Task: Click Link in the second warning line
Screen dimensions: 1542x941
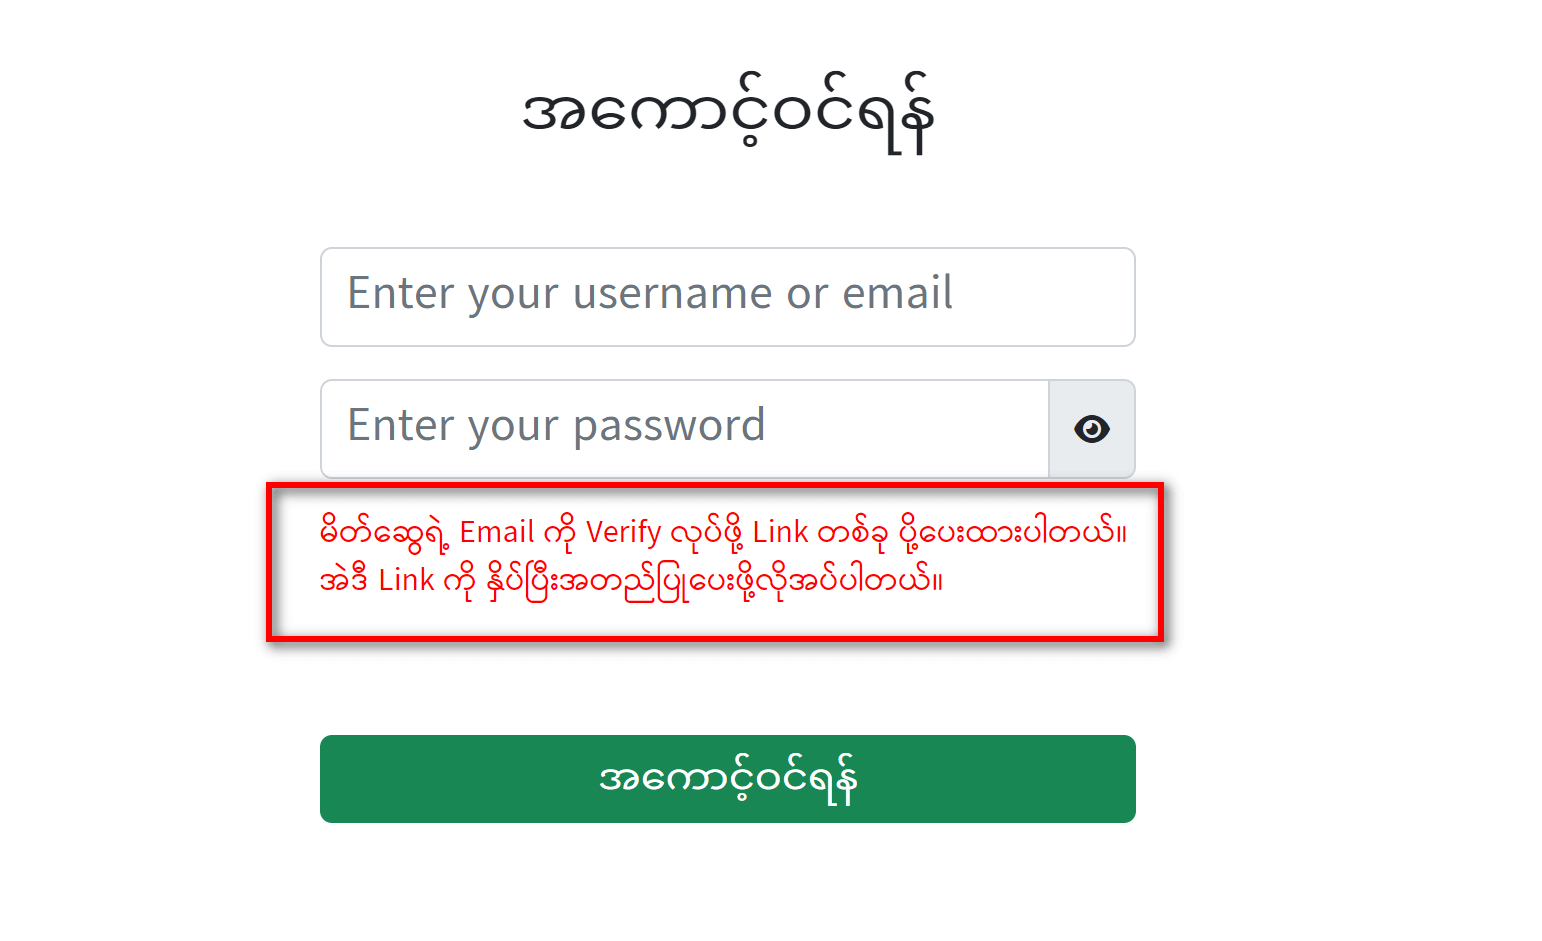Action: pos(406,580)
